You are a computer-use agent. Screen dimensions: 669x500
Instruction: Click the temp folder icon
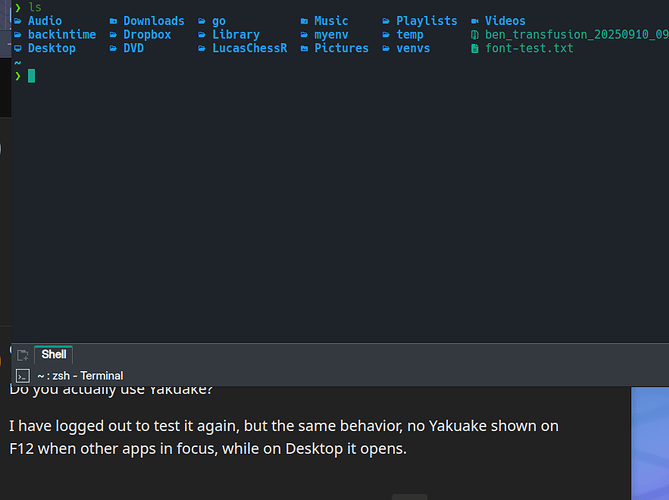click(x=386, y=35)
